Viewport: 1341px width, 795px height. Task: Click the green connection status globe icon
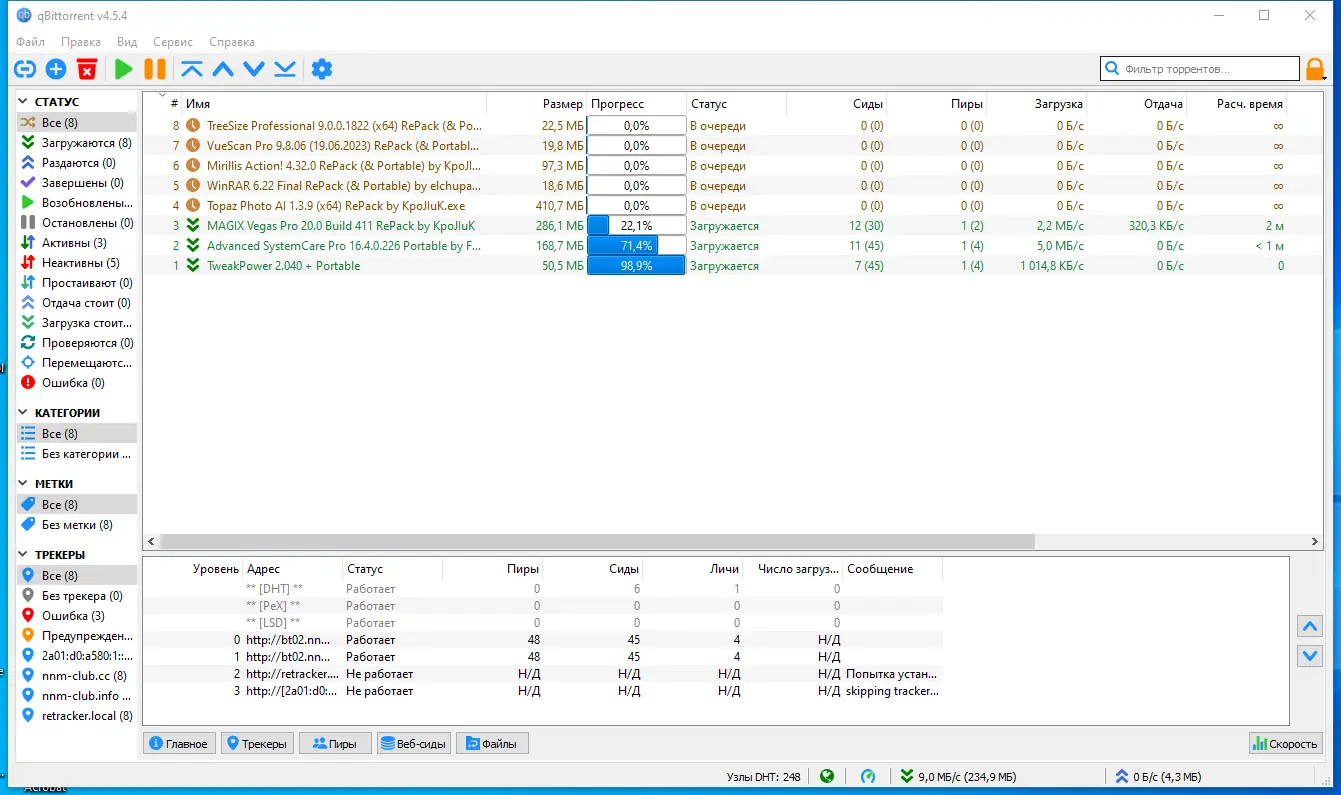(827, 776)
